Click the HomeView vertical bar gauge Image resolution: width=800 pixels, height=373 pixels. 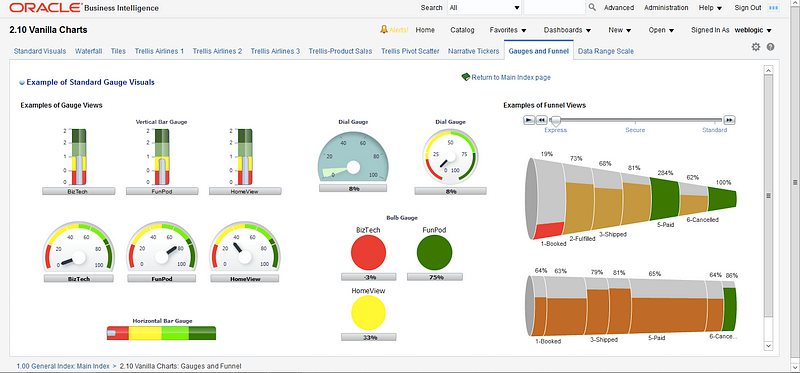coord(245,157)
